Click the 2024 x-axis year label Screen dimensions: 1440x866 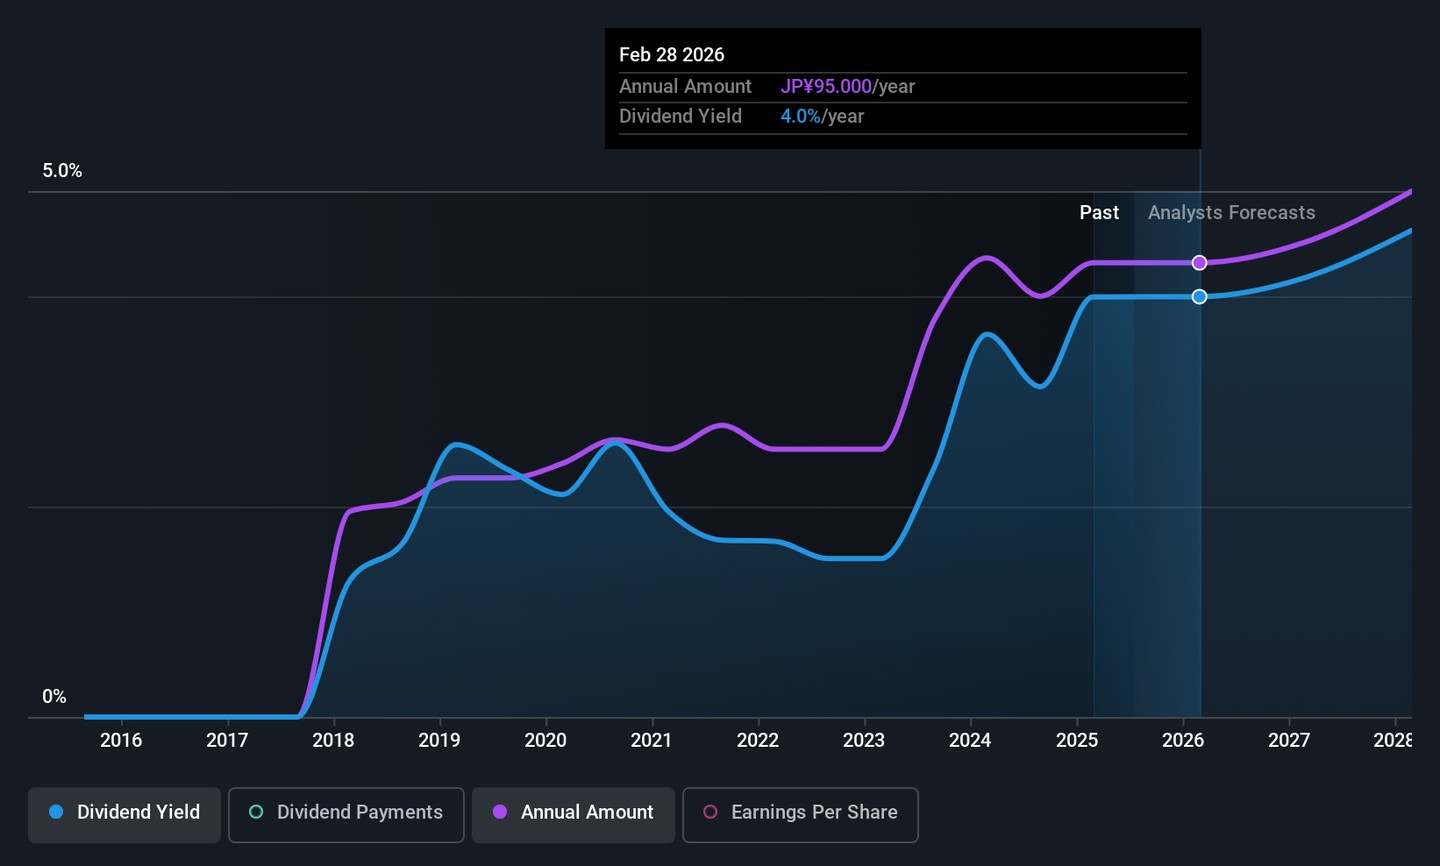pos(970,741)
